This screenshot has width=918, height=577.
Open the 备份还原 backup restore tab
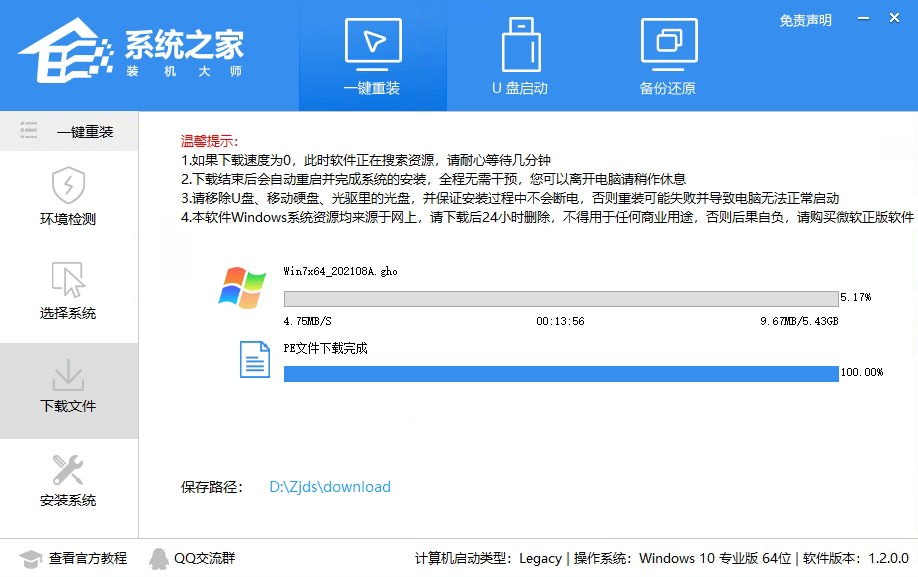pos(670,50)
